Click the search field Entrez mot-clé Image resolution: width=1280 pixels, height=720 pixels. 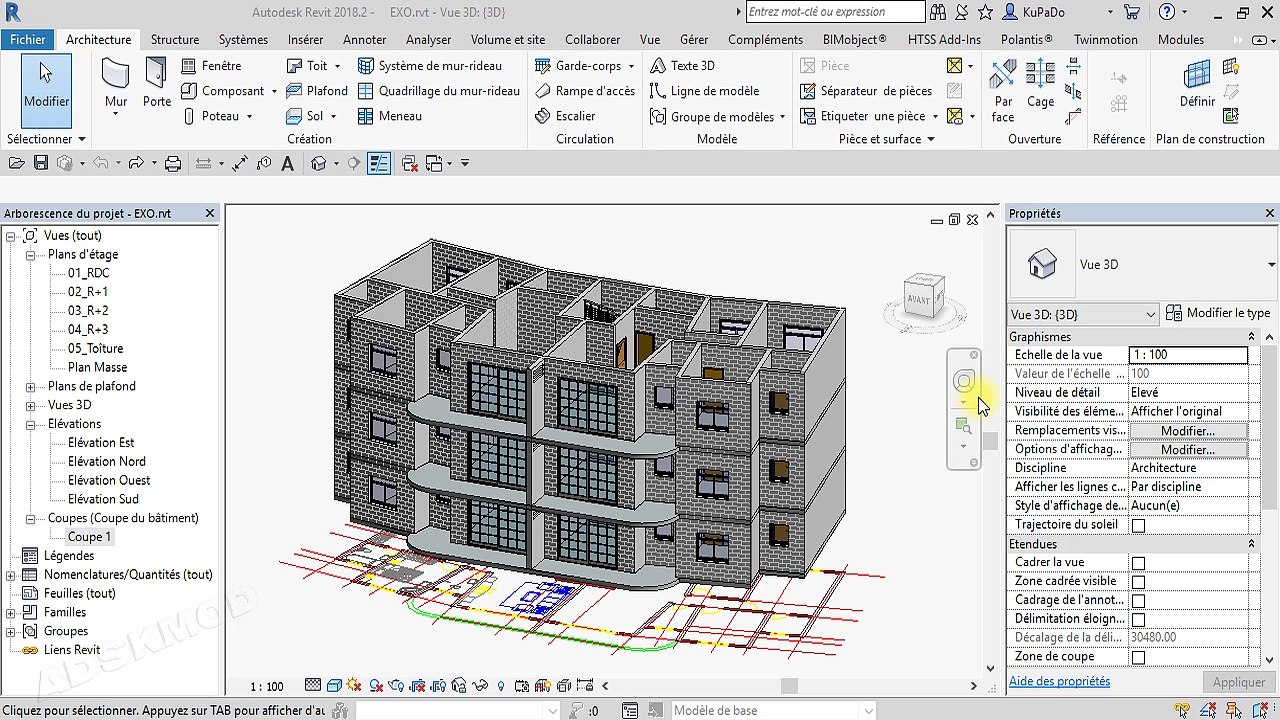(x=835, y=12)
